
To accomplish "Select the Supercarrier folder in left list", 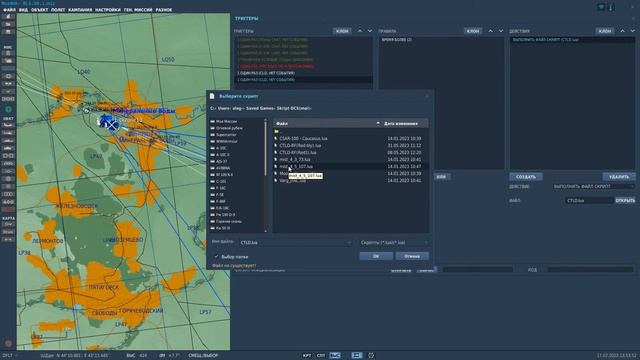I will coord(226,135).
